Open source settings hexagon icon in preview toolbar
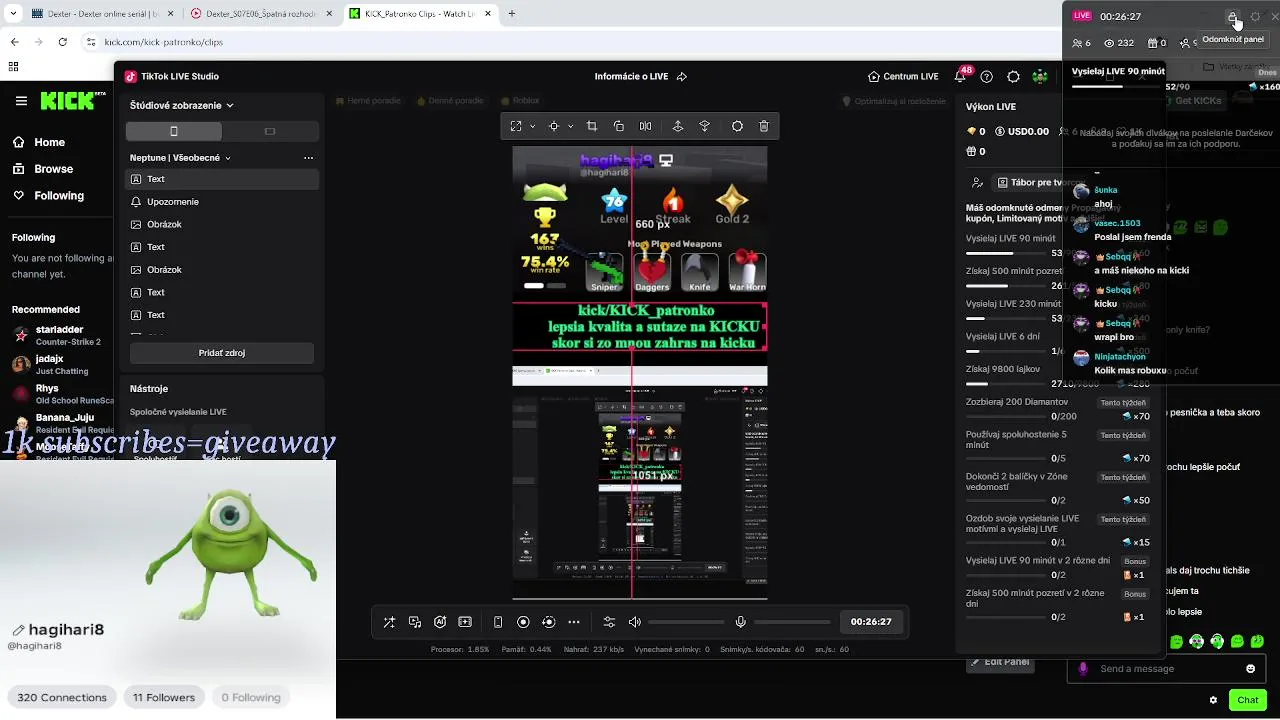 tap(737, 126)
